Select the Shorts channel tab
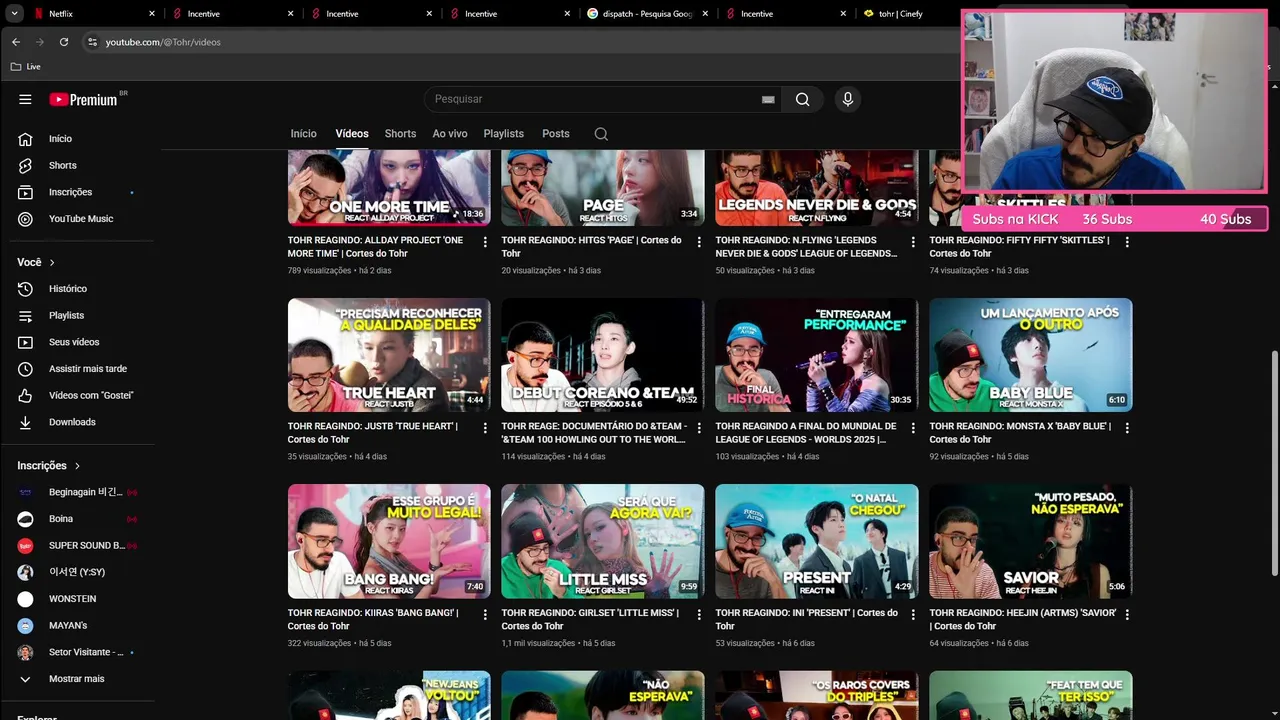 (400, 134)
